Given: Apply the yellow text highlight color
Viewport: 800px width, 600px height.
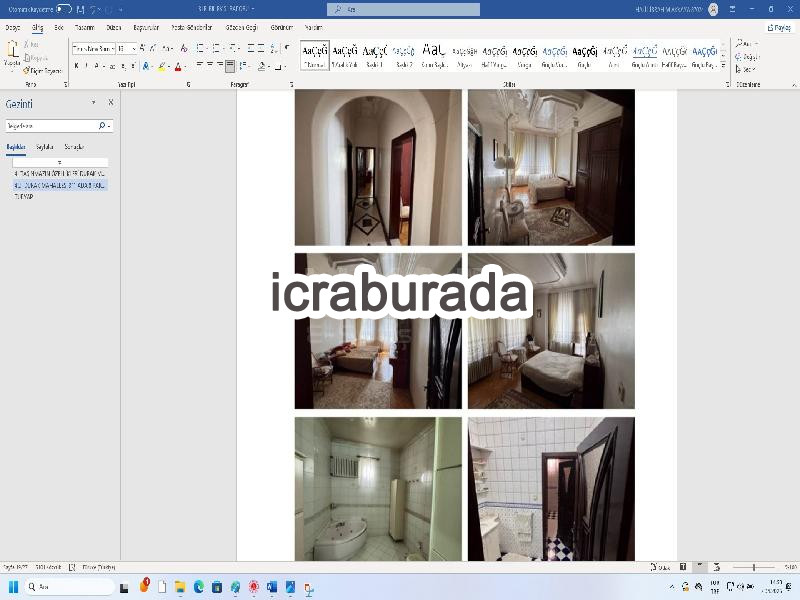Looking at the screenshot, I should pos(162,66).
